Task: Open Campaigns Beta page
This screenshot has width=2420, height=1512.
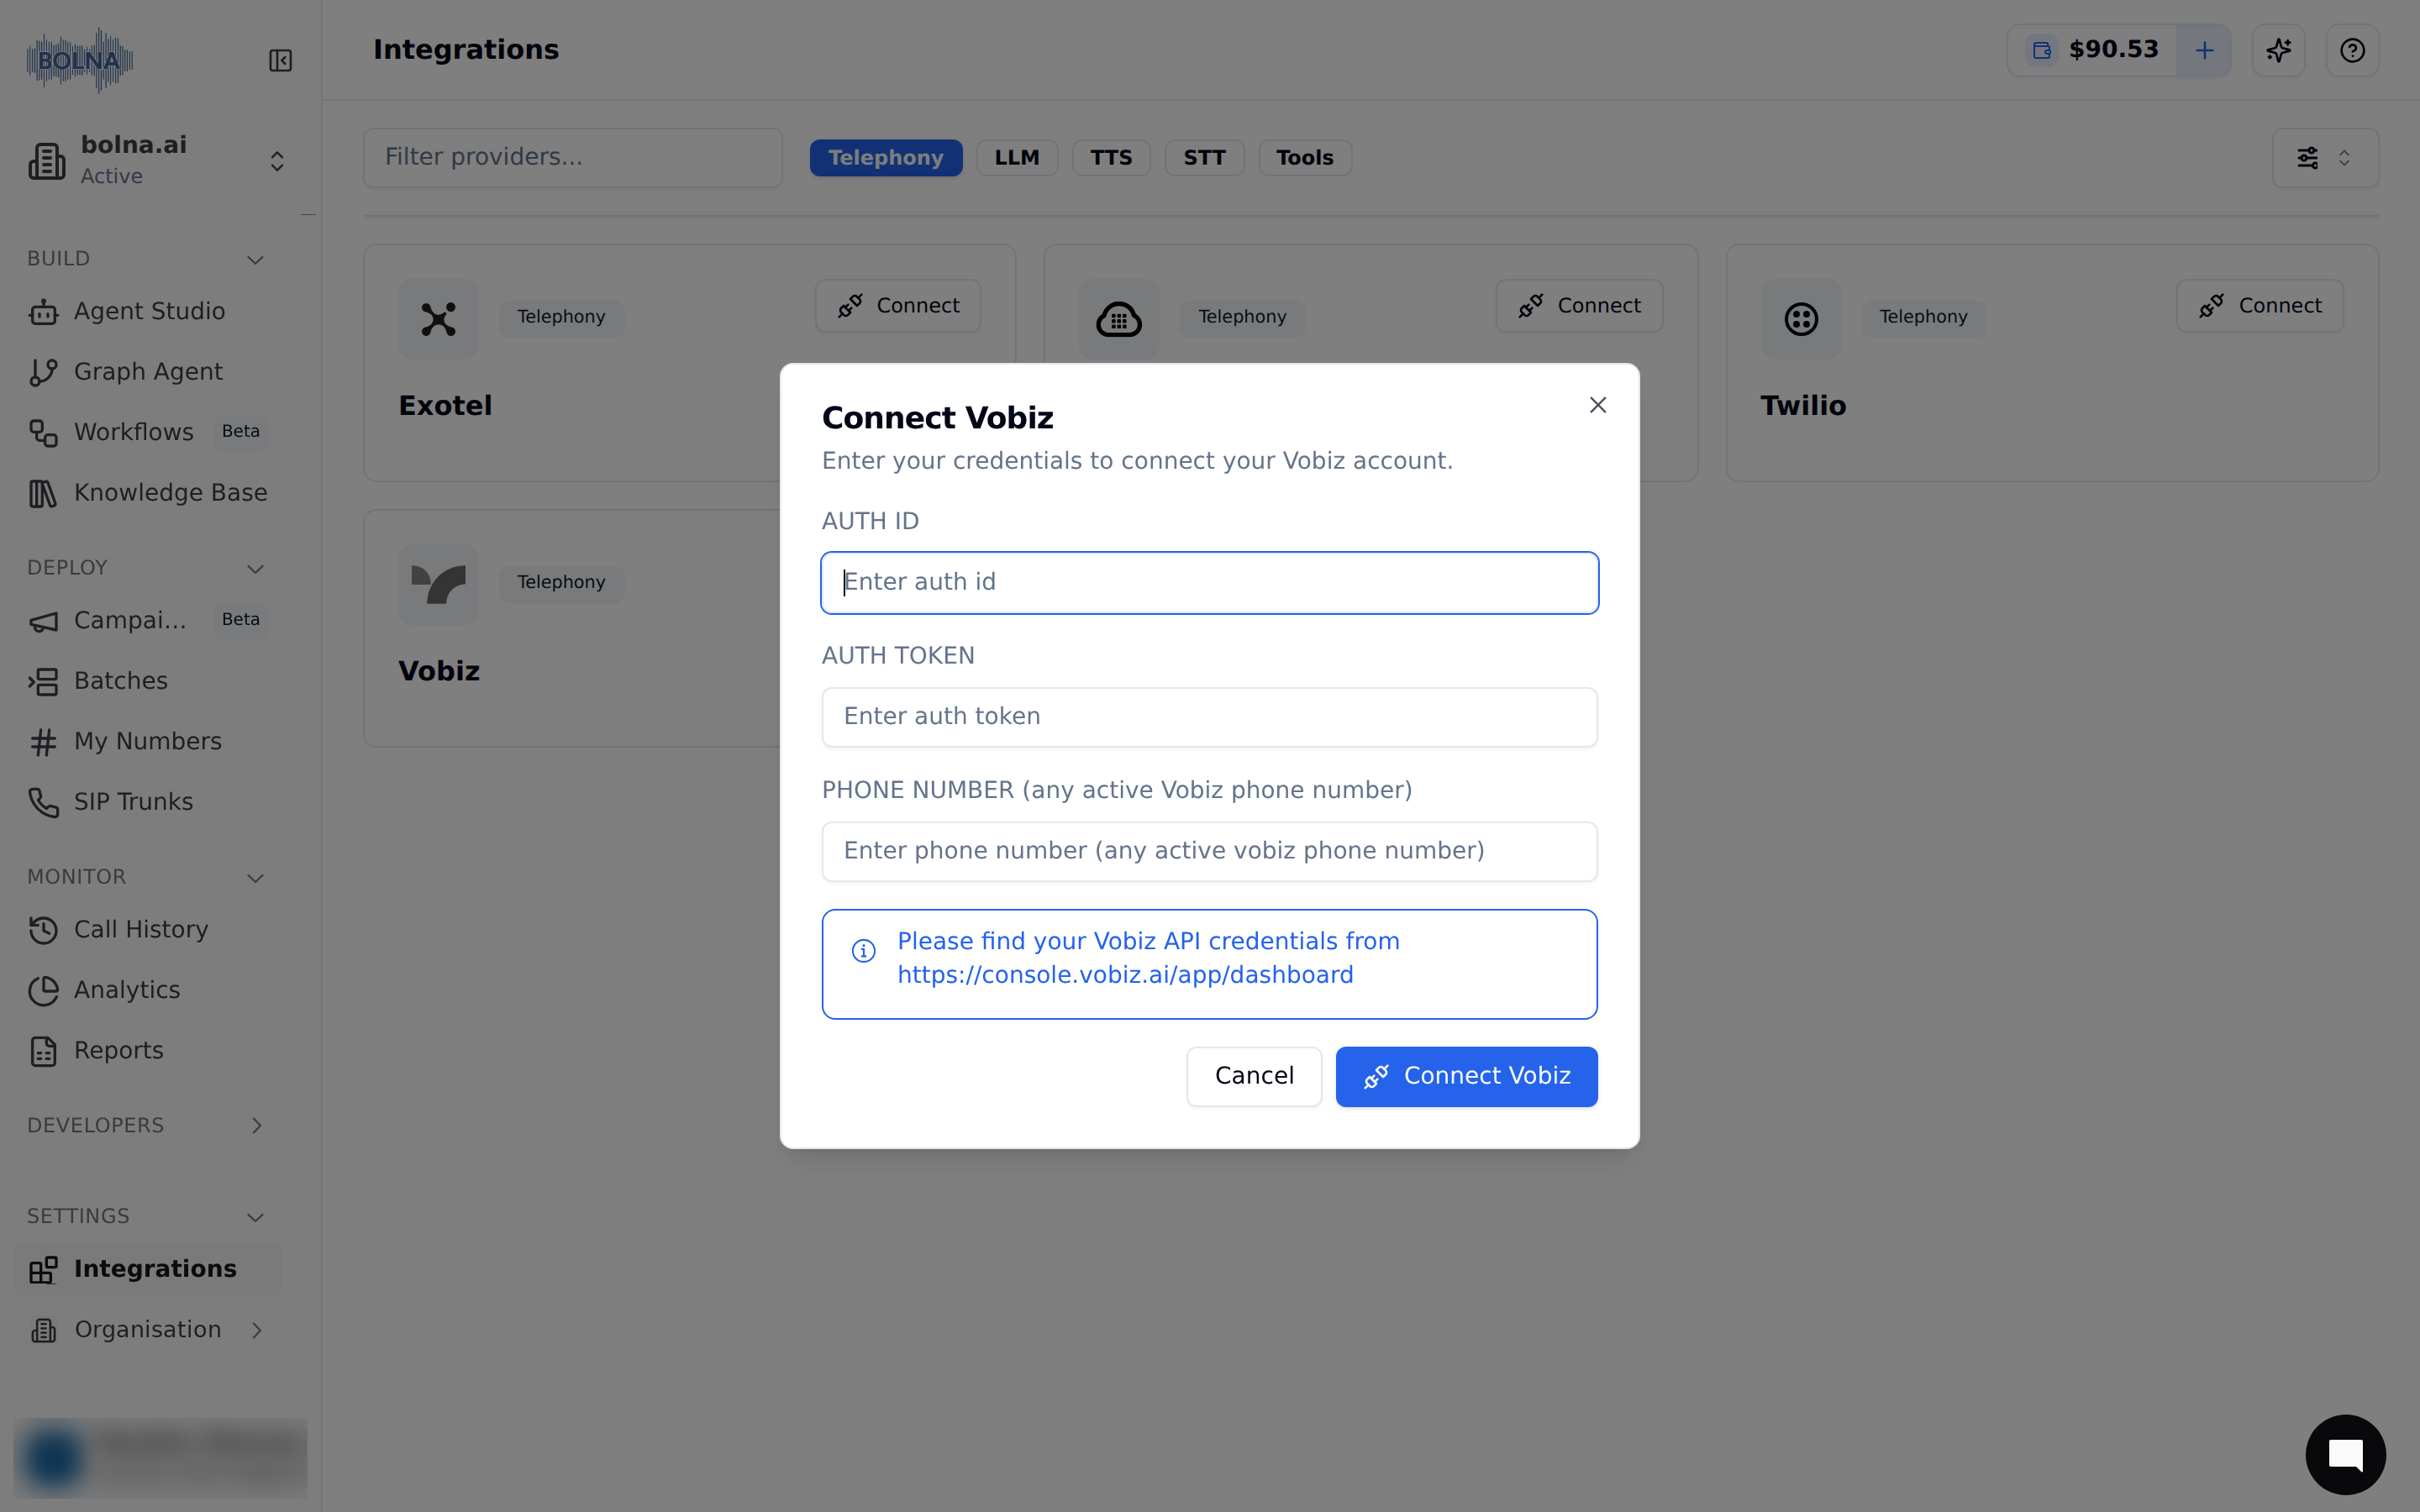Action: [148, 621]
